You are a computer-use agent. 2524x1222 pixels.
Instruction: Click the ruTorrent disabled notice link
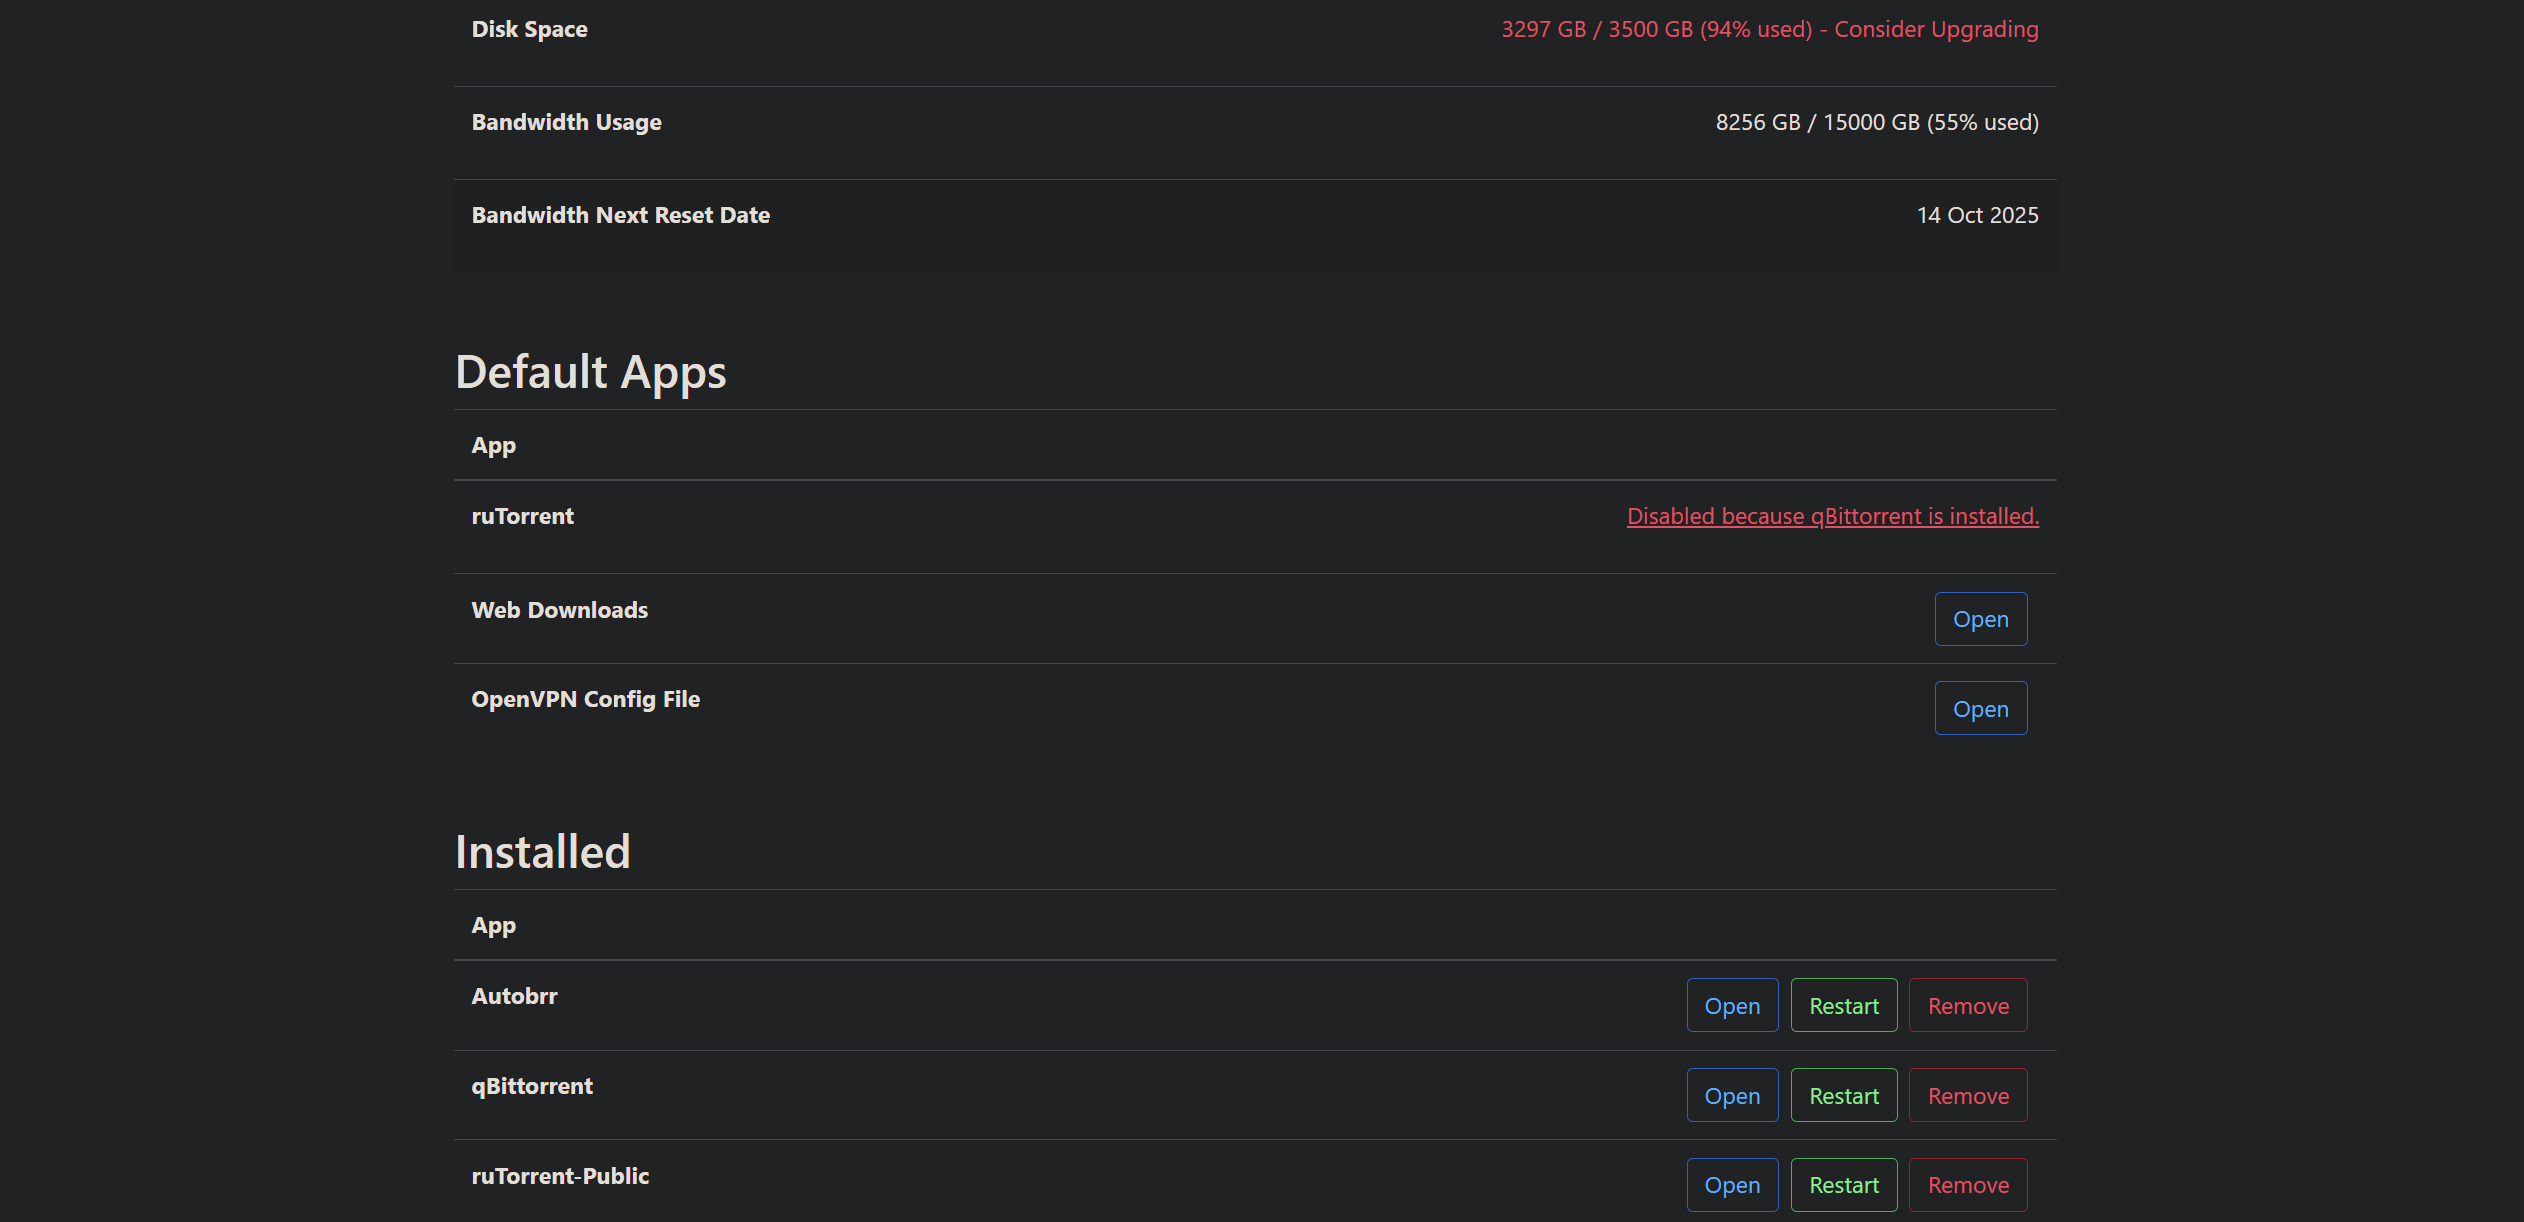point(1832,516)
